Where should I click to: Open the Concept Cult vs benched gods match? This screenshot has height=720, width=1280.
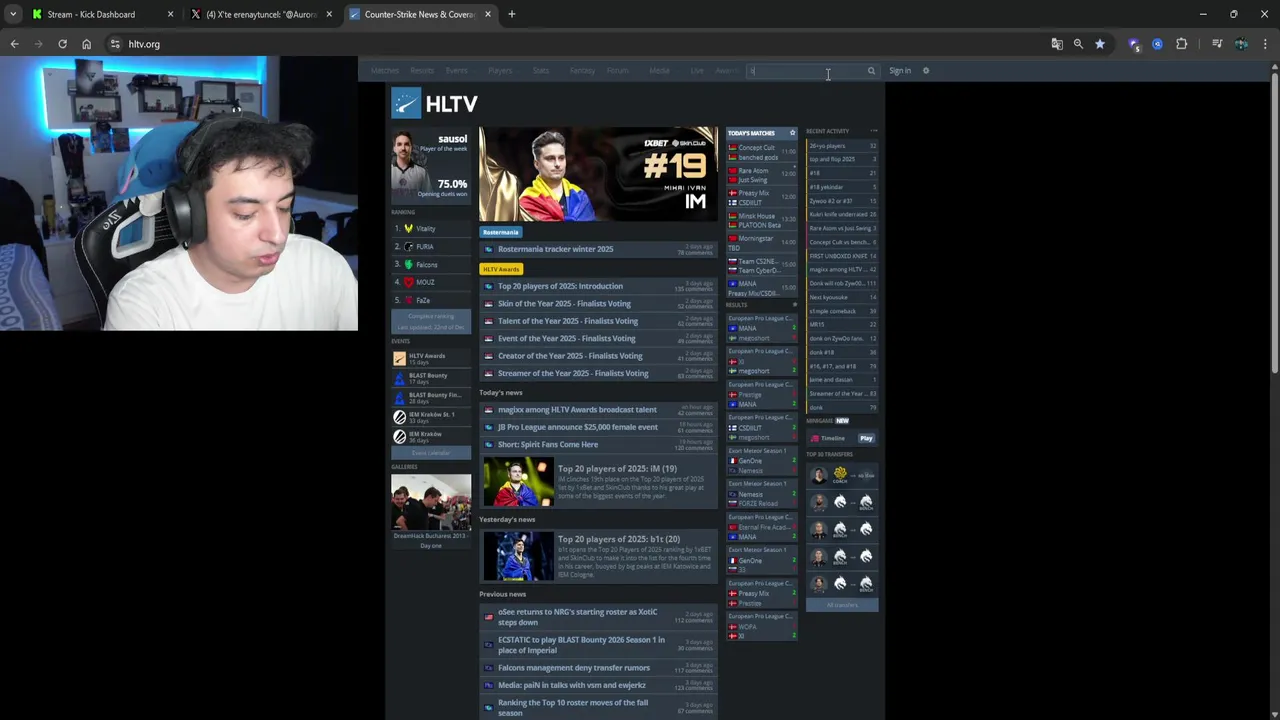click(x=762, y=152)
